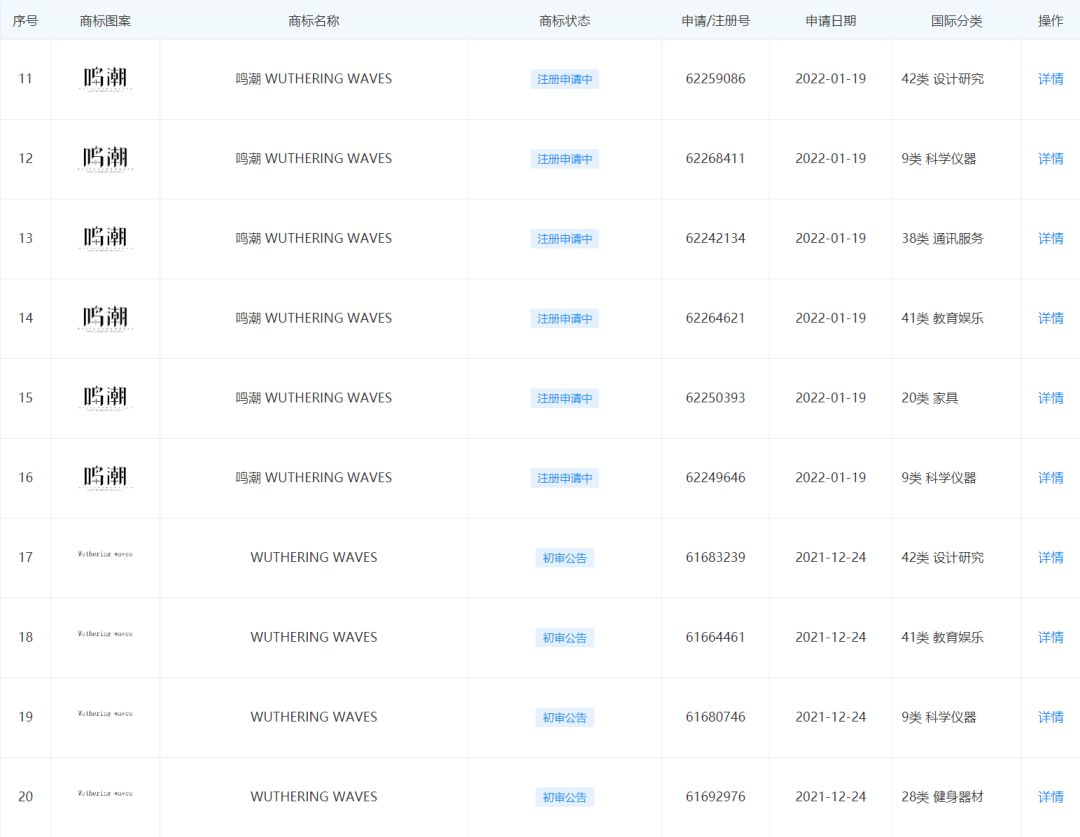Open 详情 link for application 62242134
Viewport: 1080px width, 837px height.
click(x=1050, y=238)
